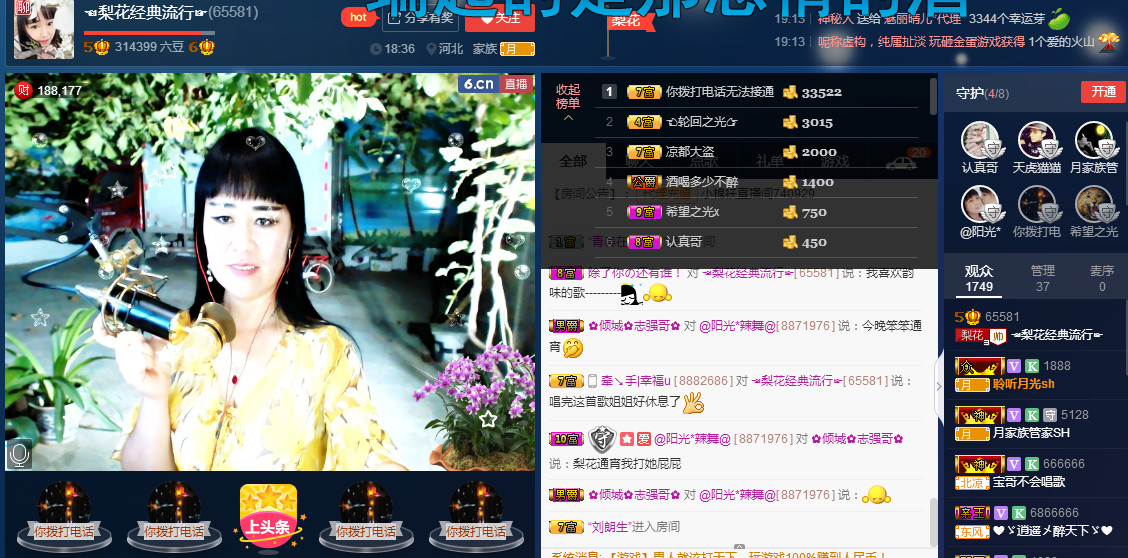Click guard avatar 天虎猫猫
Screen dimensions: 1128x558
[1037, 140]
